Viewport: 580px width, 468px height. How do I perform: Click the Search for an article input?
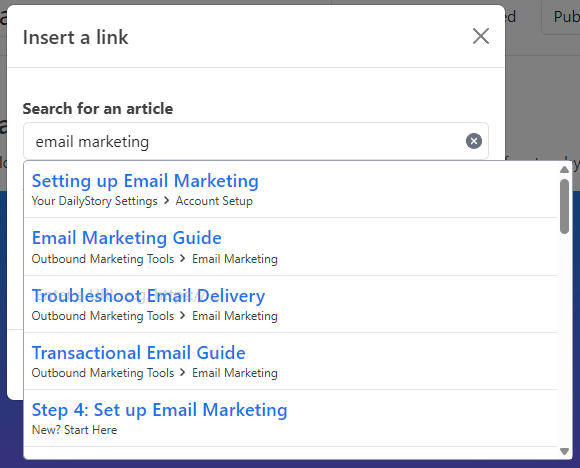click(x=256, y=141)
